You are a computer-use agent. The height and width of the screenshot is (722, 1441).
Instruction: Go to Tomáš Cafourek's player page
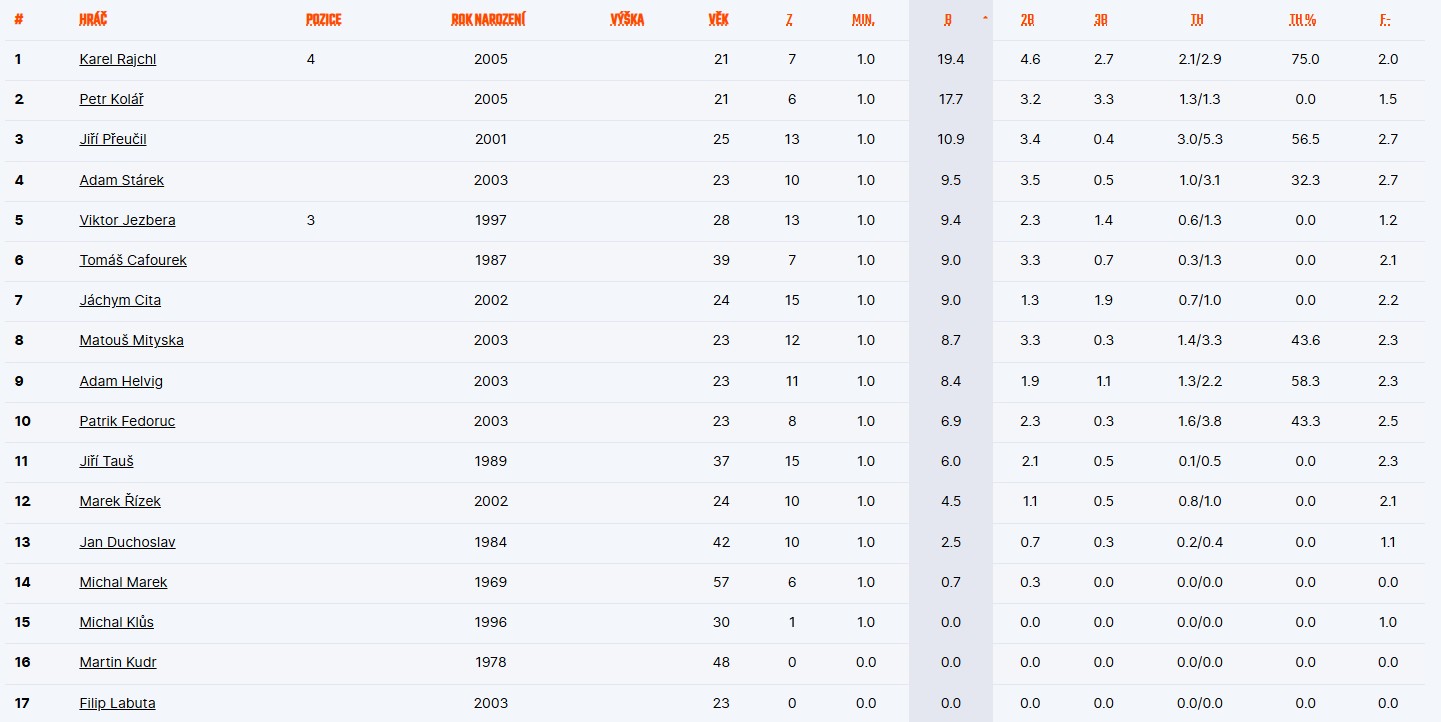(x=133, y=260)
